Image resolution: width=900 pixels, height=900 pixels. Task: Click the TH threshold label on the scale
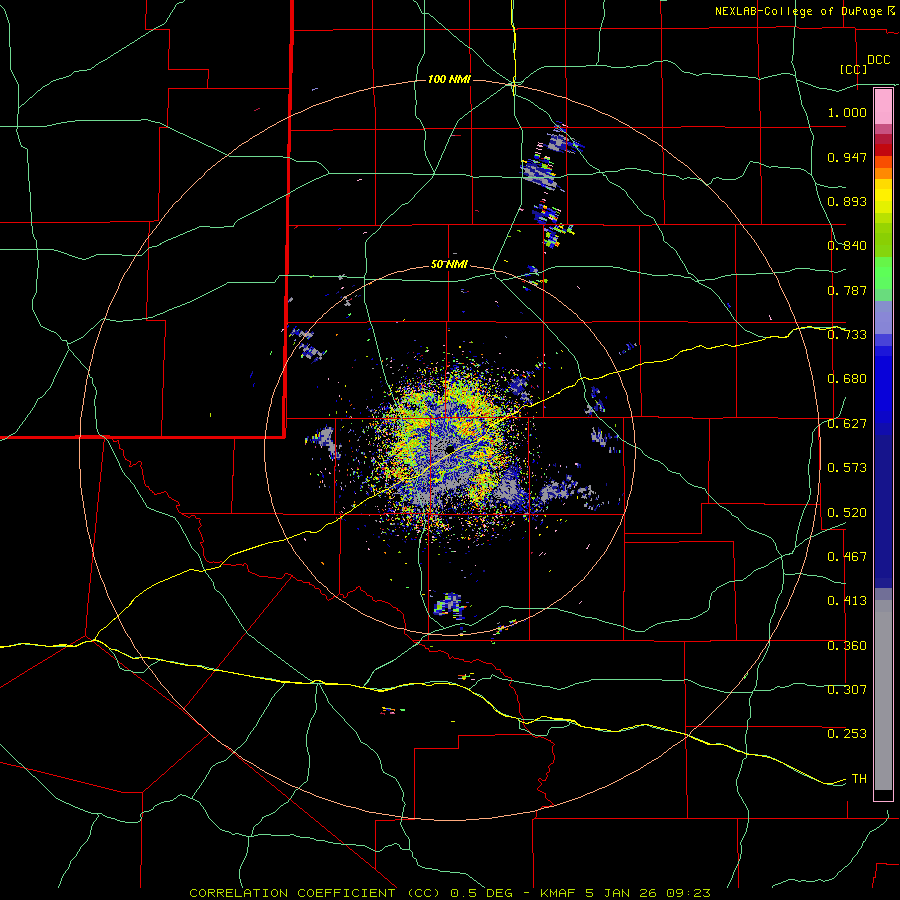coord(859,779)
